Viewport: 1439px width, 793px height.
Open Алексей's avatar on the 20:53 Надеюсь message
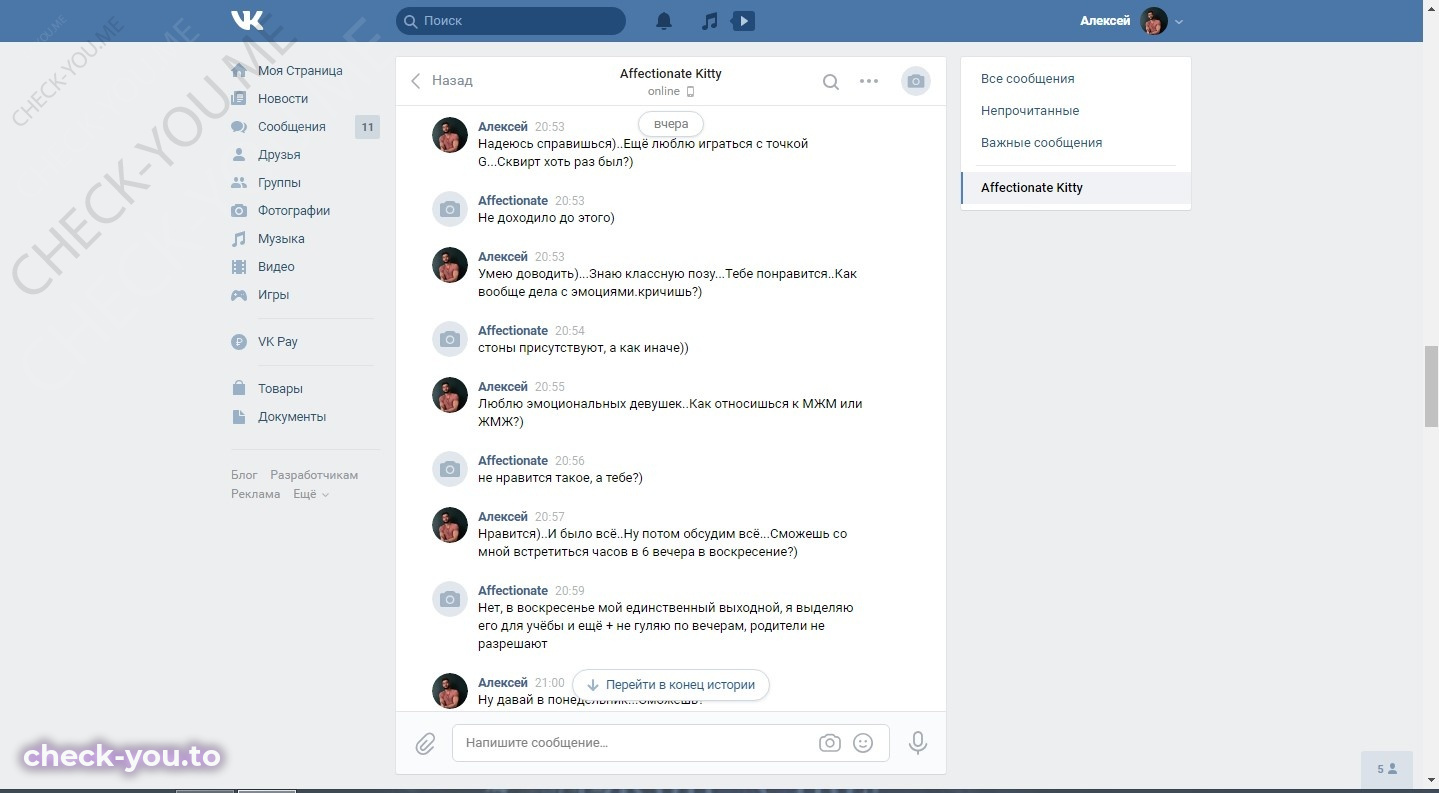[x=450, y=135]
